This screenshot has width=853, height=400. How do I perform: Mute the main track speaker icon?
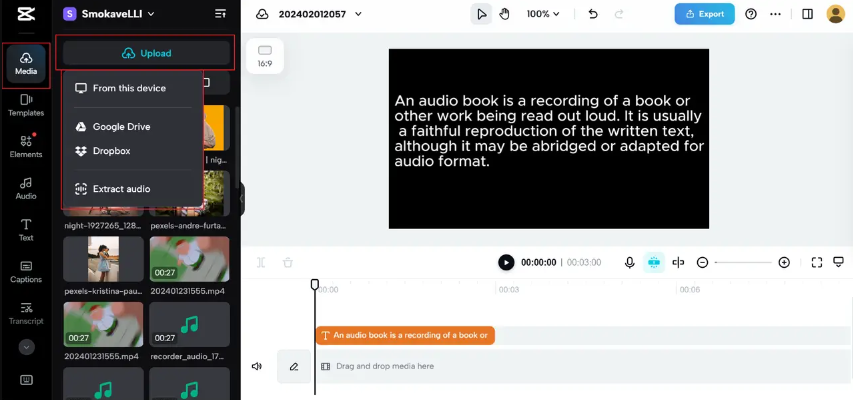coord(257,366)
